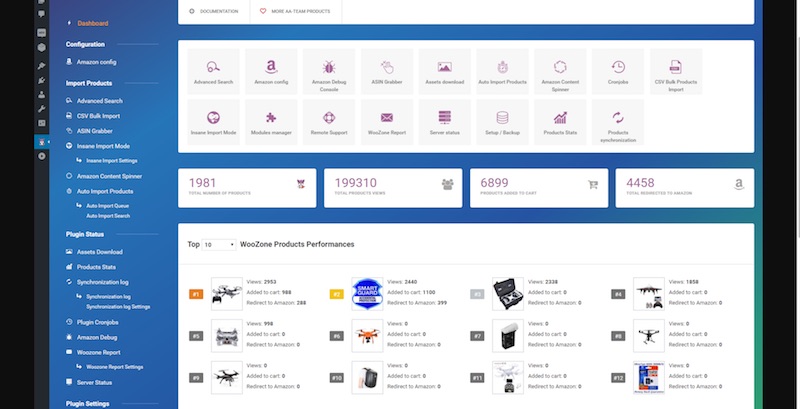Select Amazon config in the sidebar
800x409 pixels.
click(96, 62)
